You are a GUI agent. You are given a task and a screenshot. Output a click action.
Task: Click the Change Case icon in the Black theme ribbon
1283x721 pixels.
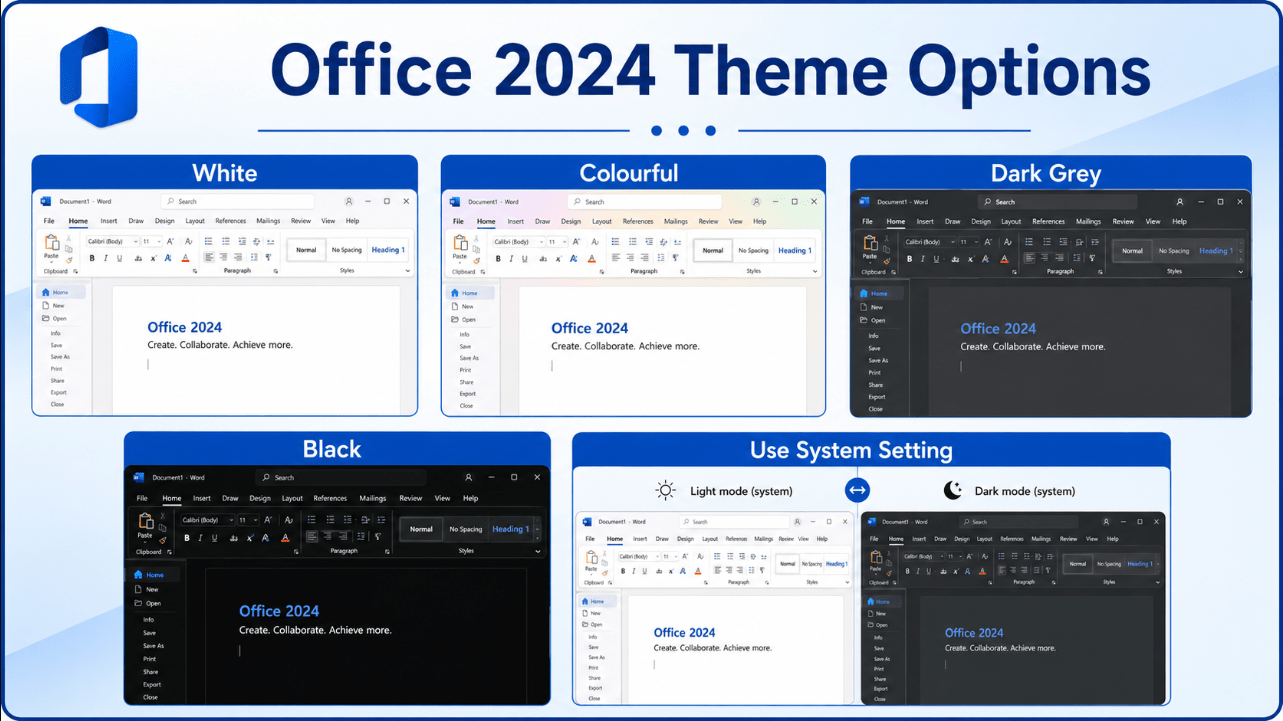[289, 520]
